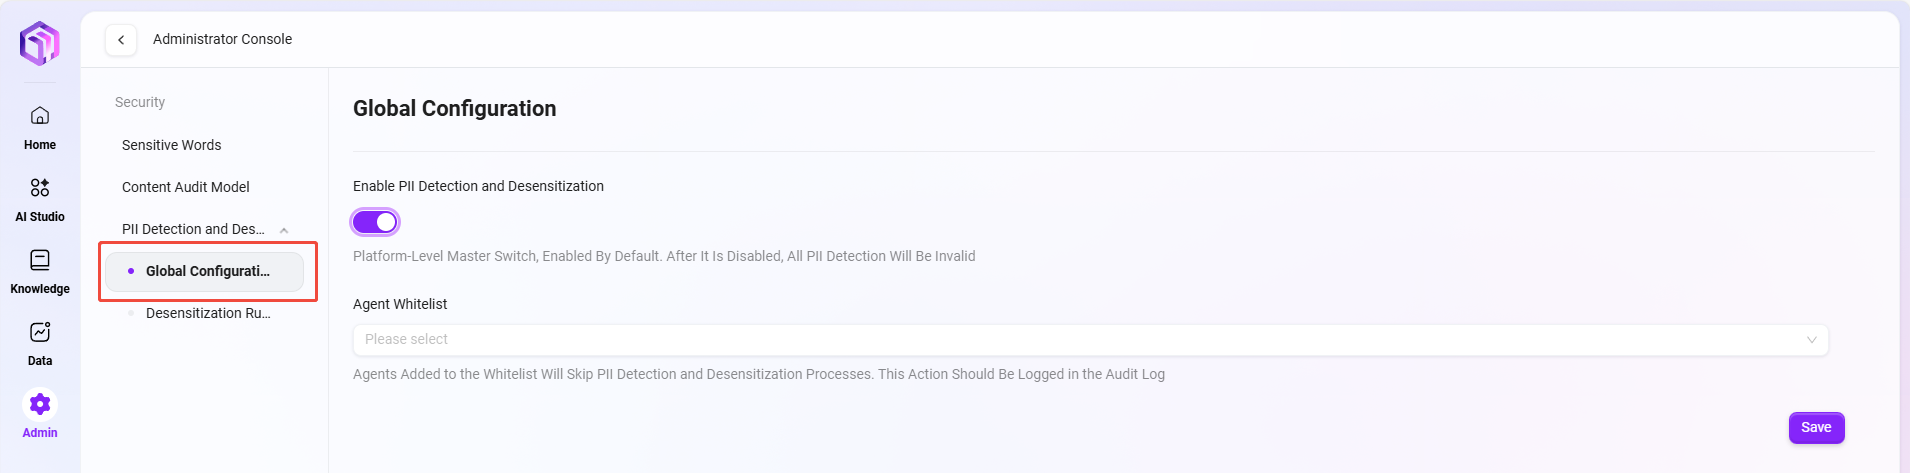1910x473 pixels.
Task: Click the PII Detection and Desensitization menu label
Action: (x=193, y=229)
